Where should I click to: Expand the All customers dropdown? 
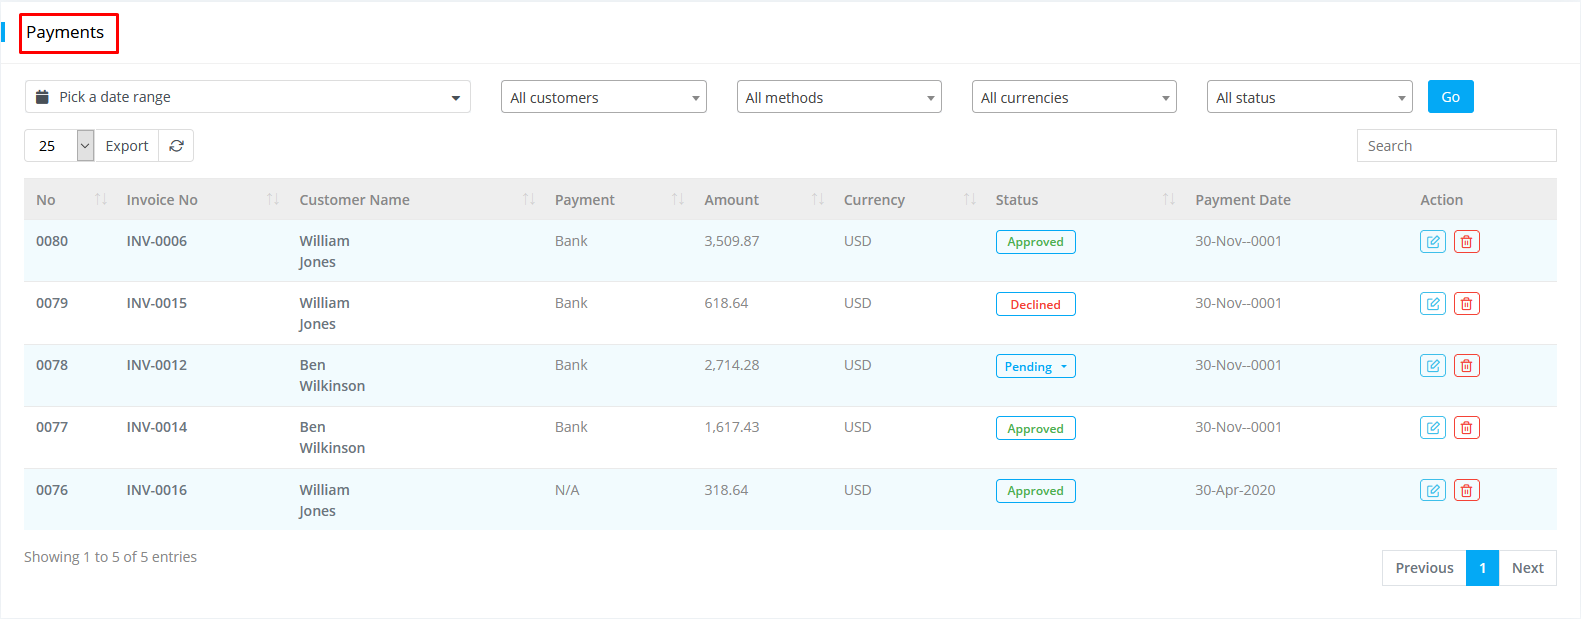pyautogui.click(x=603, y=97)
